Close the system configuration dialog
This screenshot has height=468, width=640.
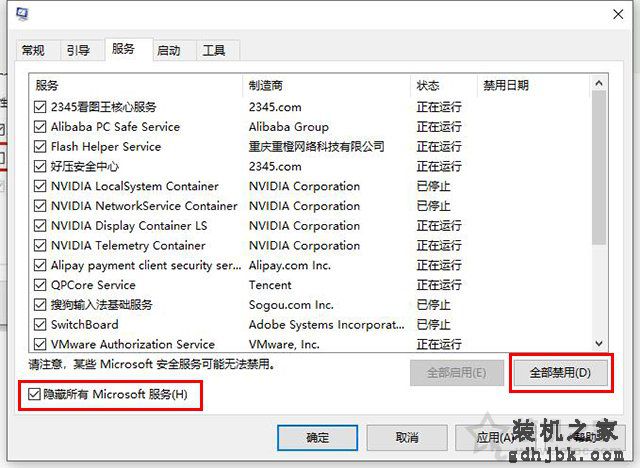[618, 14]
